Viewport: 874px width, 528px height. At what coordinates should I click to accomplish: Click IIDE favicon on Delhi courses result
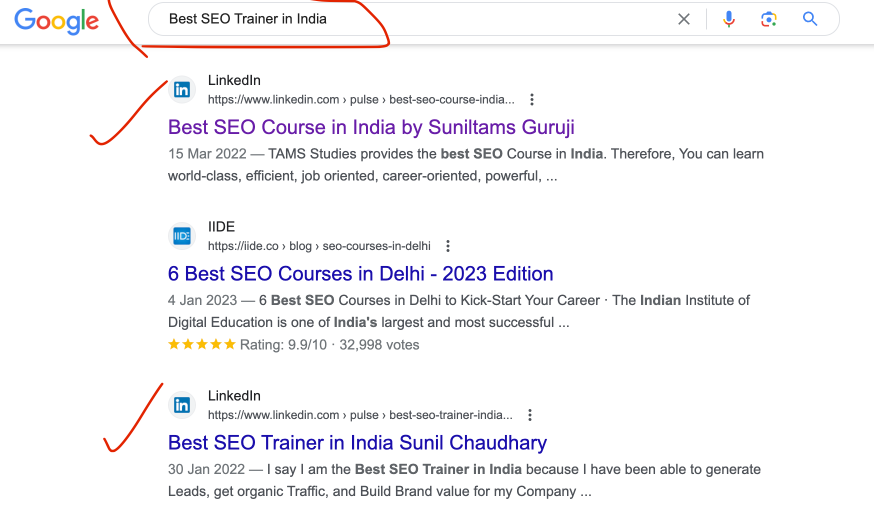(182, 236)
